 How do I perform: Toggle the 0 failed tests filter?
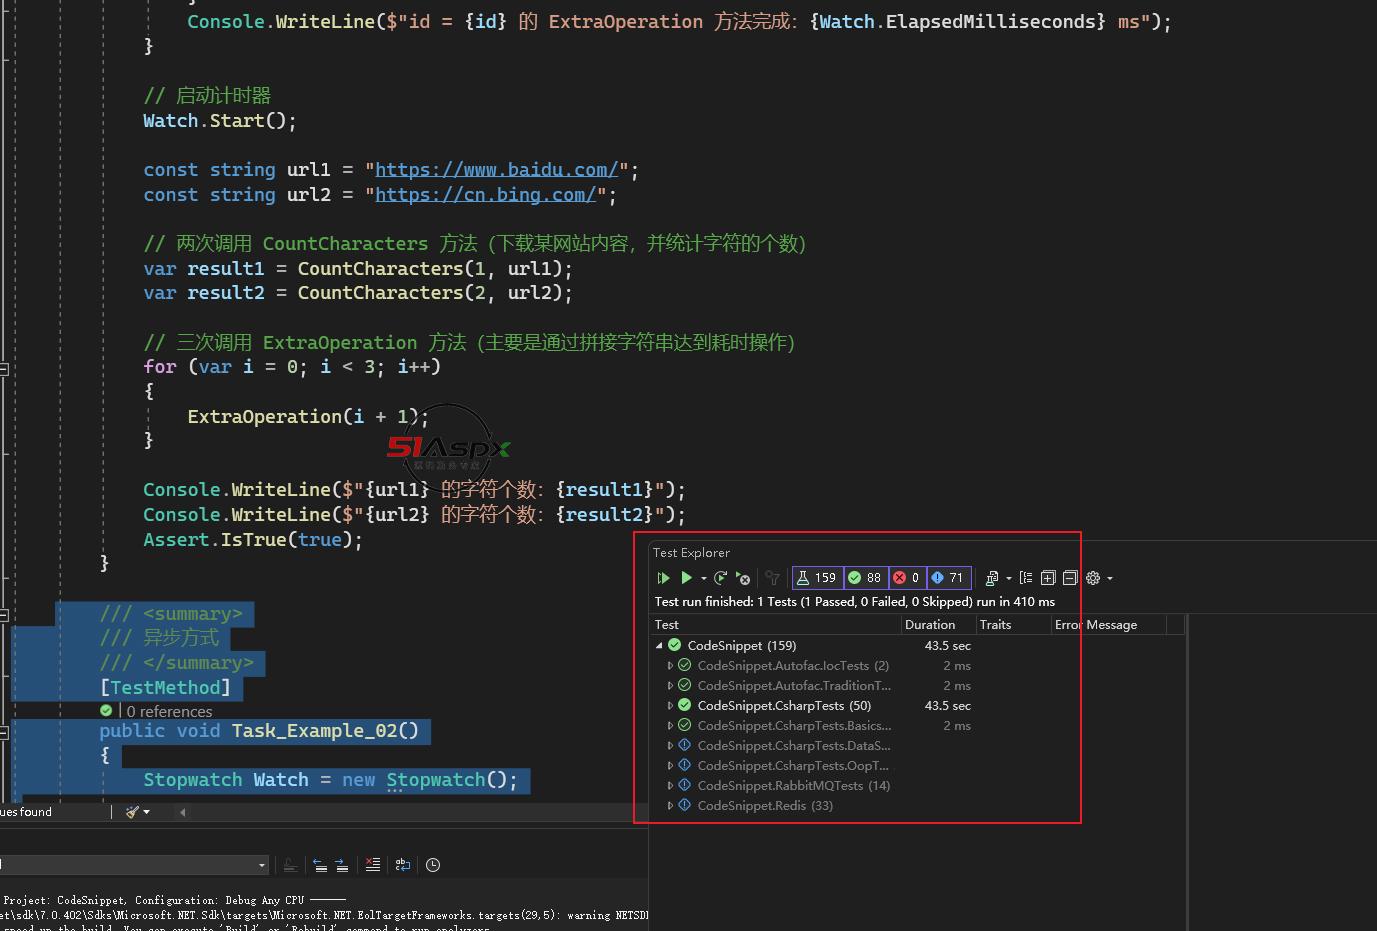click(x=906, y=578)
